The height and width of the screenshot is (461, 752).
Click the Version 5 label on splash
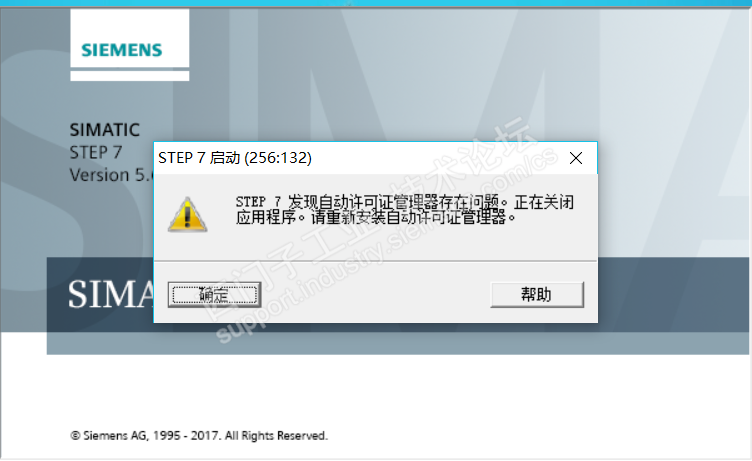point(111,175)
